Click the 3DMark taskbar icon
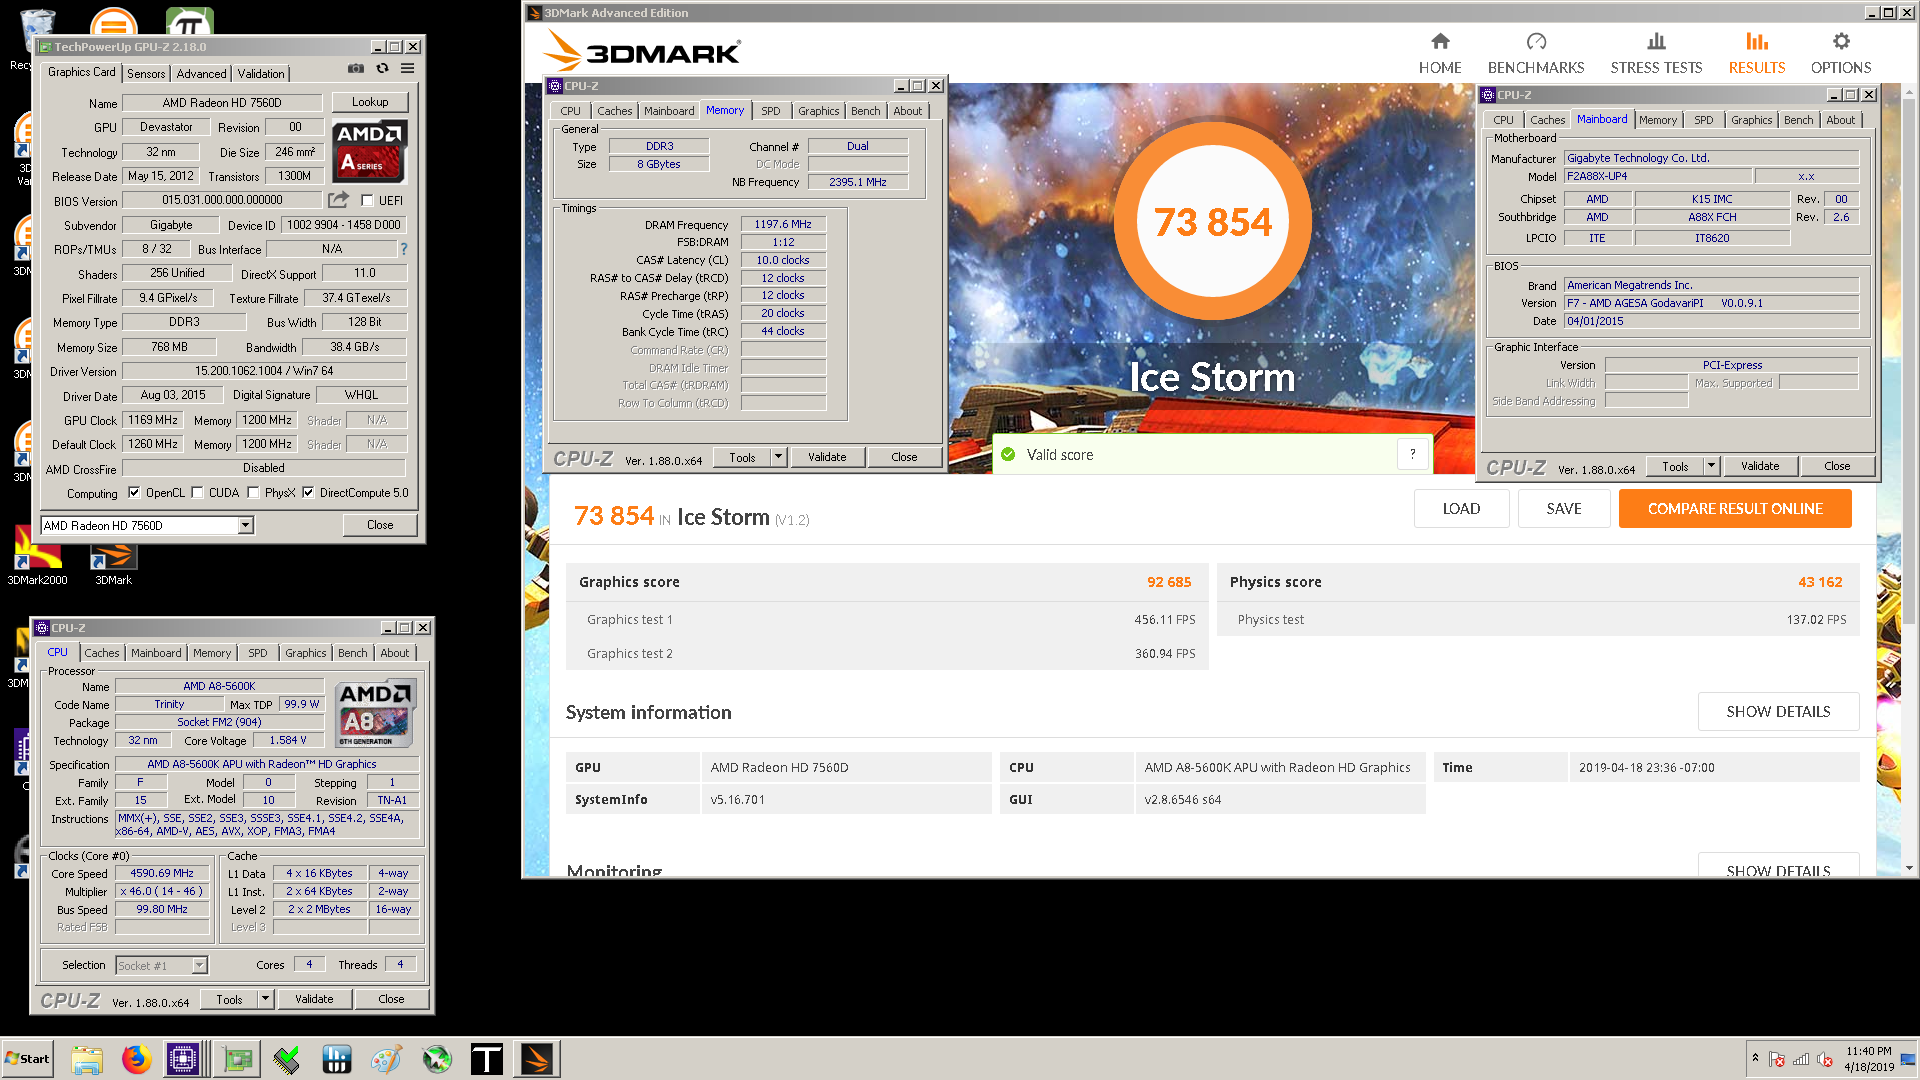 pyautogui.click(x=537, y=1059)
